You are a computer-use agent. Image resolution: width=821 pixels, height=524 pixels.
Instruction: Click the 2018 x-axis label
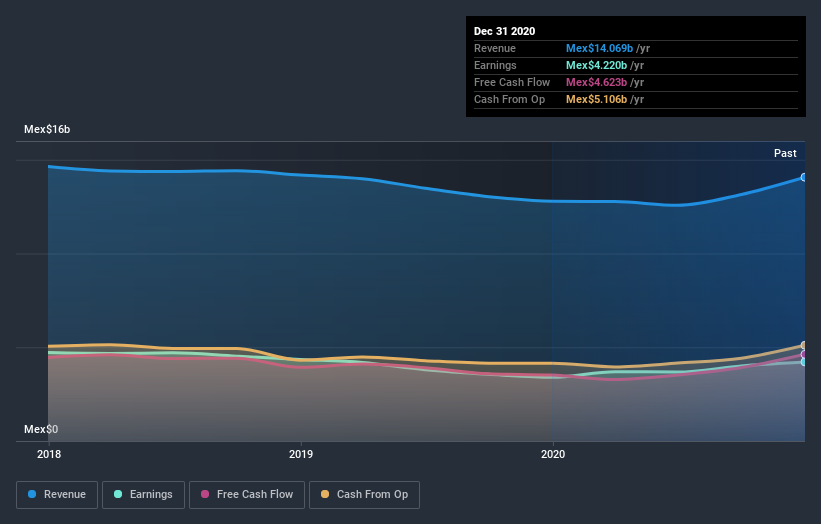49,454
